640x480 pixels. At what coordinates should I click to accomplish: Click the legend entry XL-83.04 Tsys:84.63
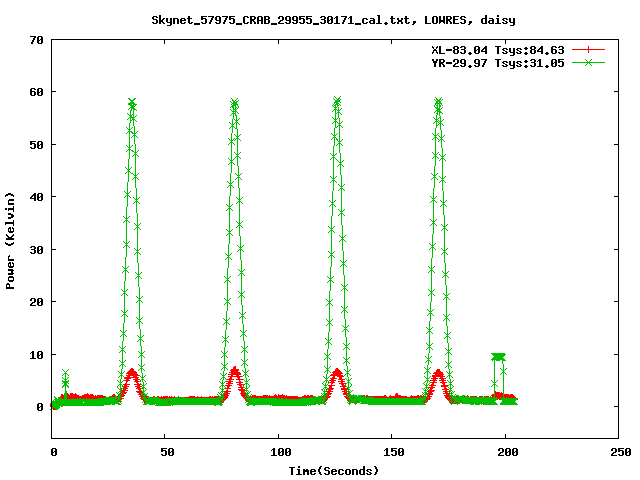498,50
